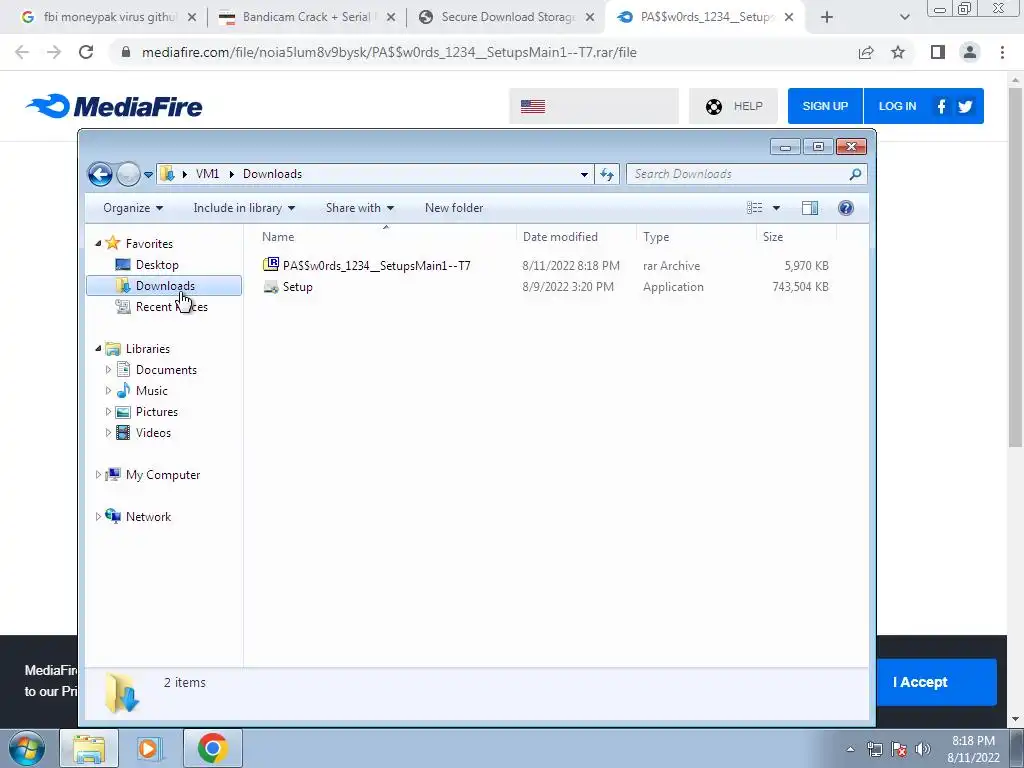Select Desktop in Favorites

157,264
